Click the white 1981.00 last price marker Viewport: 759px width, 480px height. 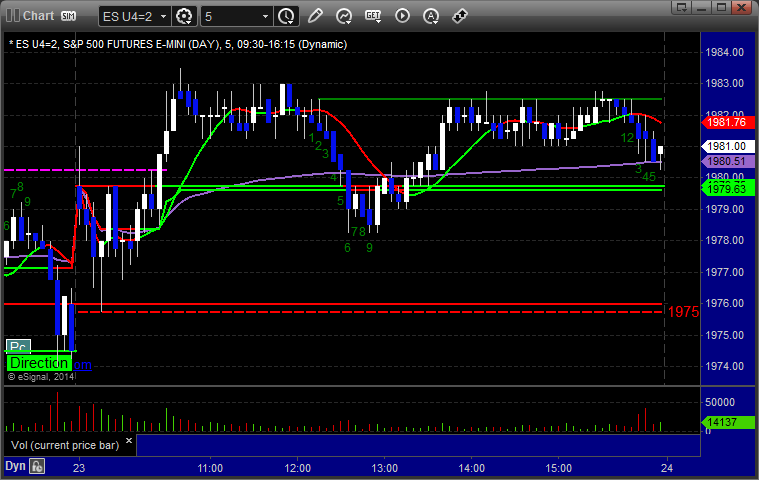click(729, 146)
